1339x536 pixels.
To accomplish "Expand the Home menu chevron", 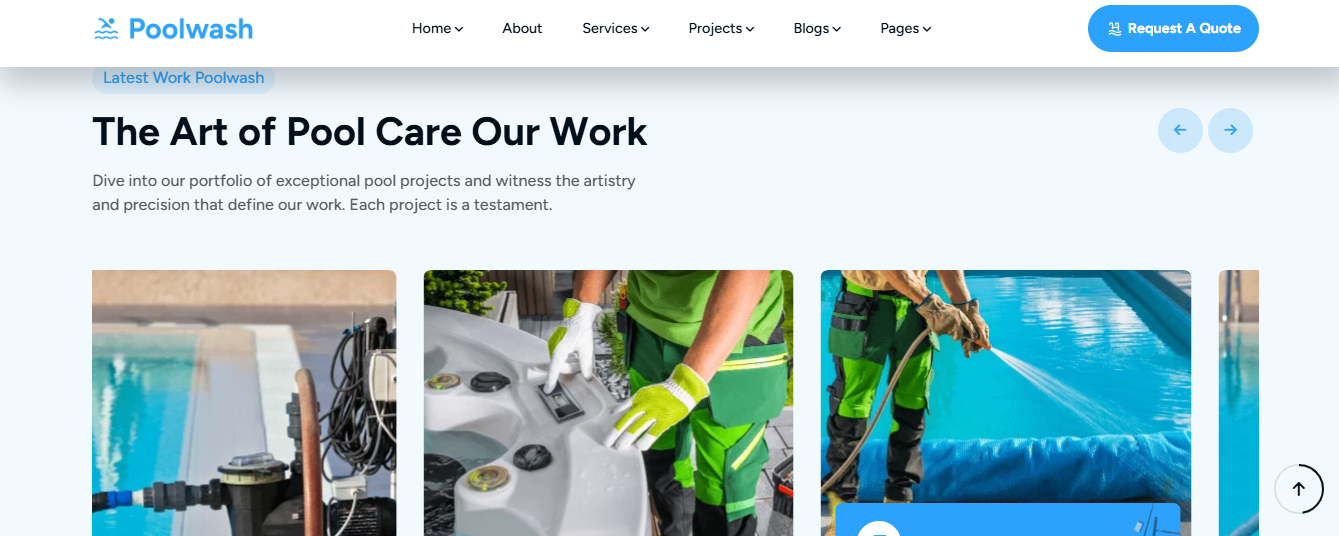I will point(459,29).
